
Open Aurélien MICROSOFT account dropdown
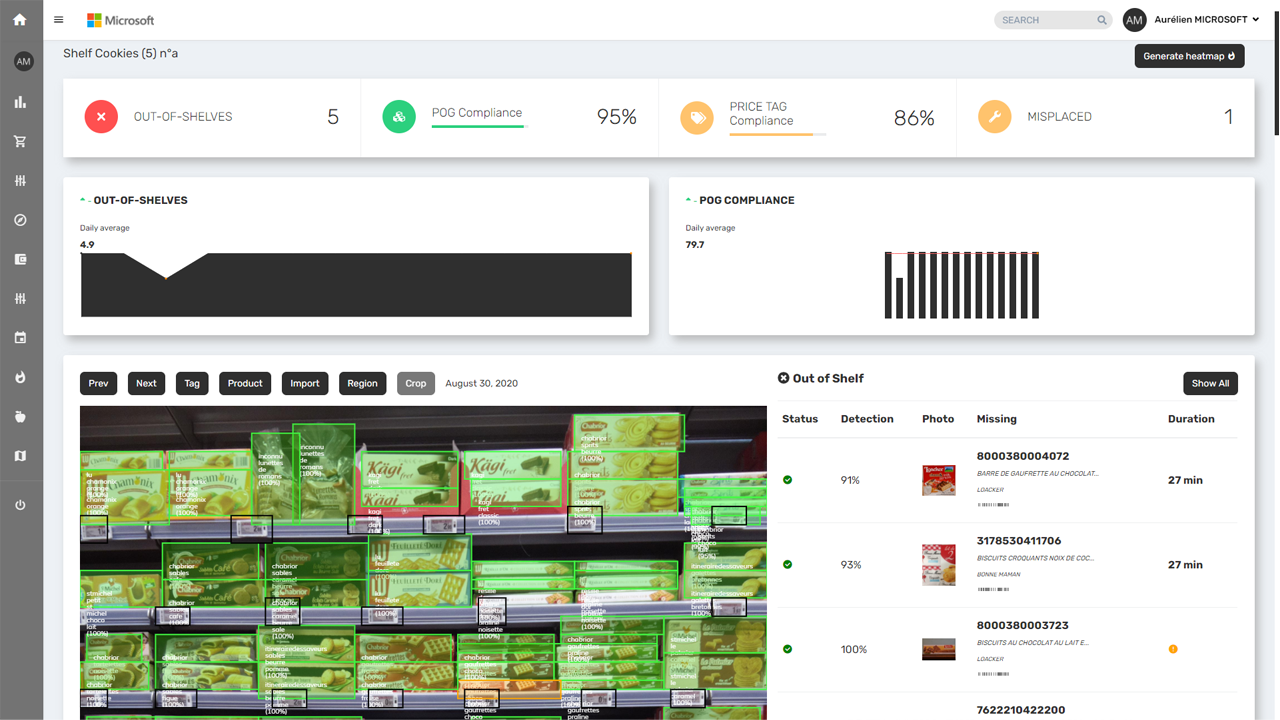click(1207, 20)
